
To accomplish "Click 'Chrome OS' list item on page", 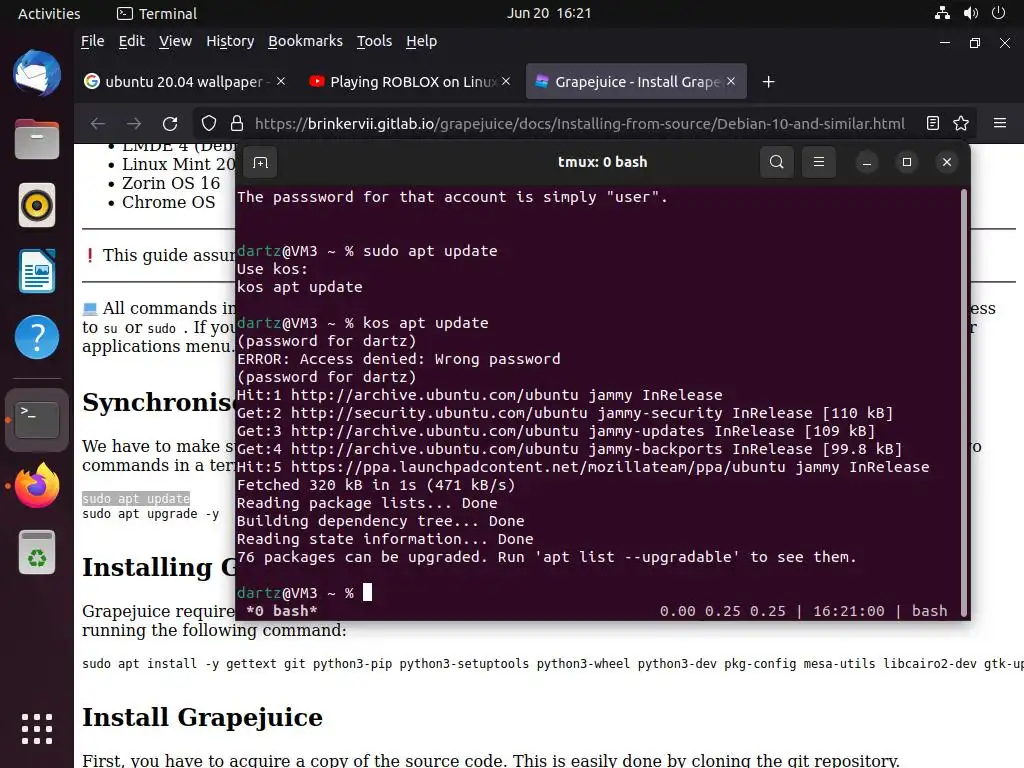I will pyautogui.click(x=168, y=202).
